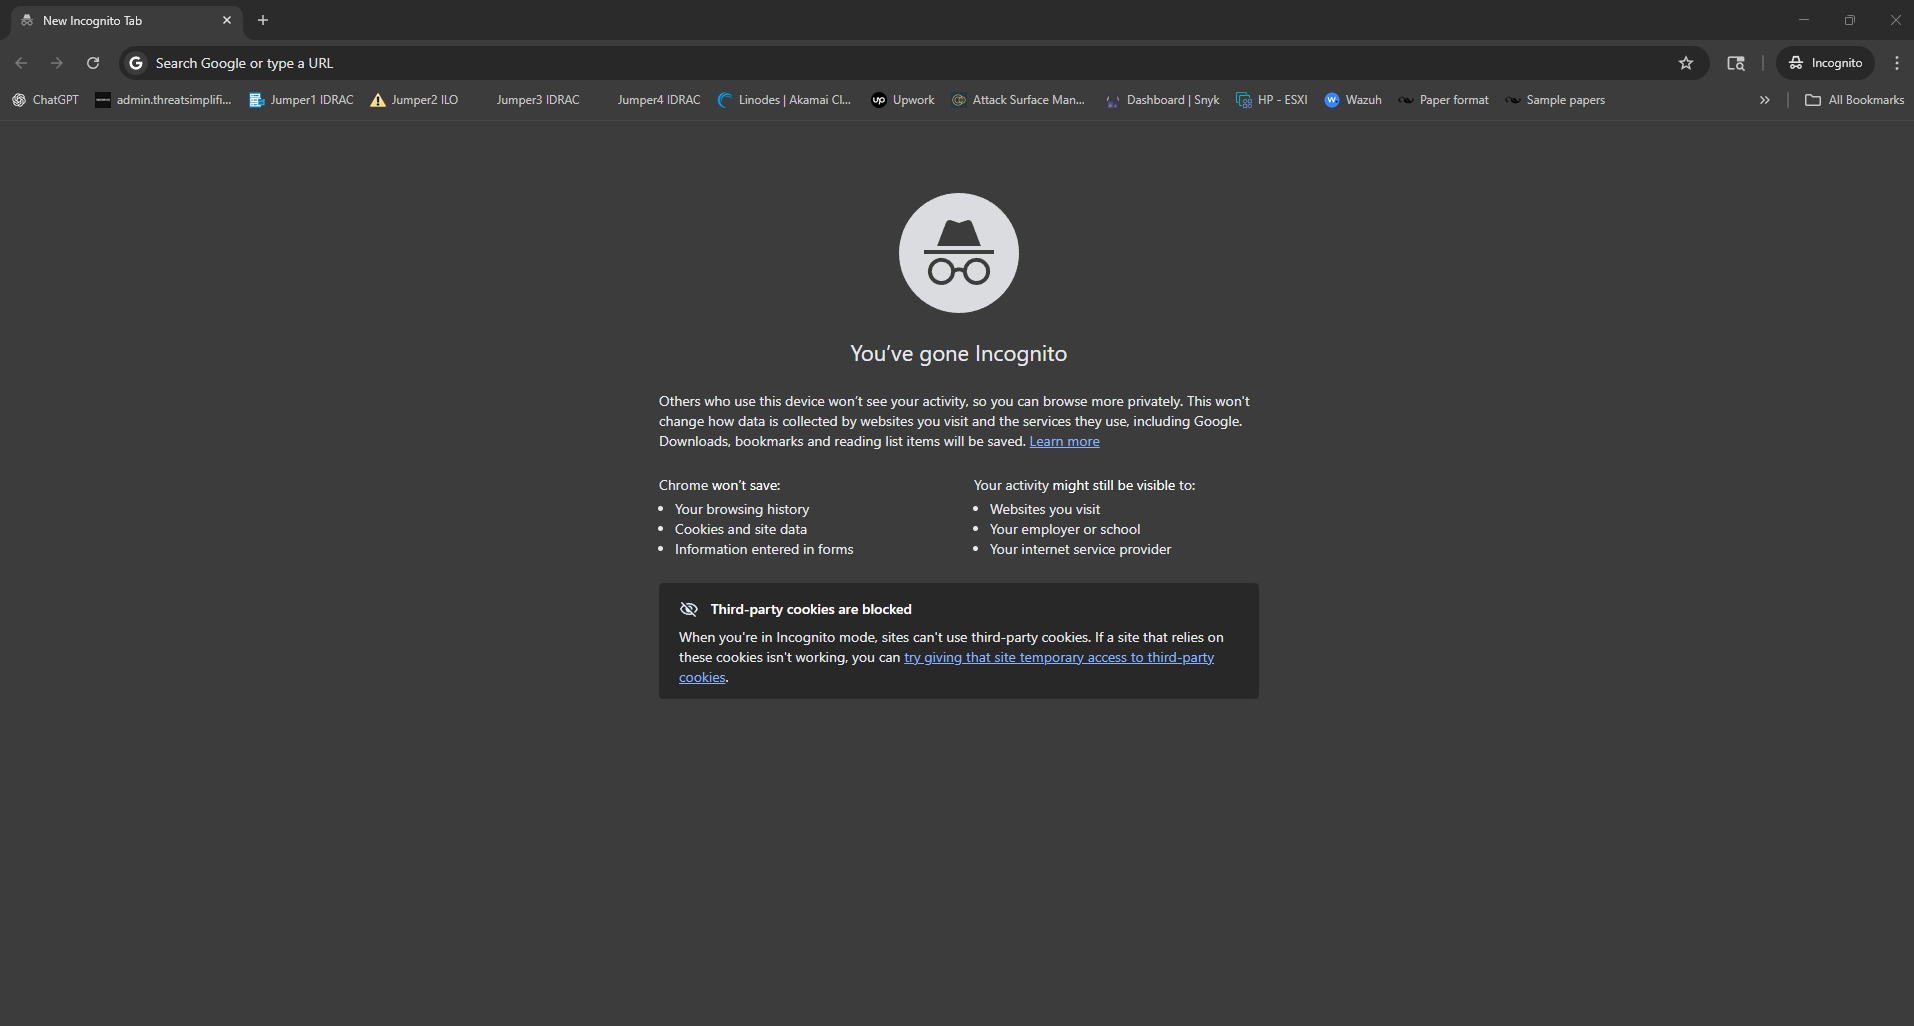This screenshot has width=1914, height=1026.
Task: Reload the current page
Action: [x=92, y=62]
